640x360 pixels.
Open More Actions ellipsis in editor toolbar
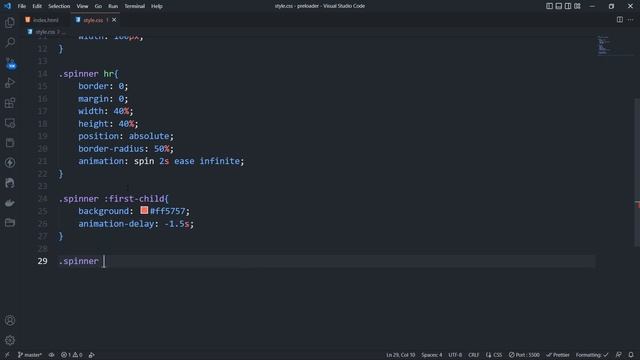point(631,20)
